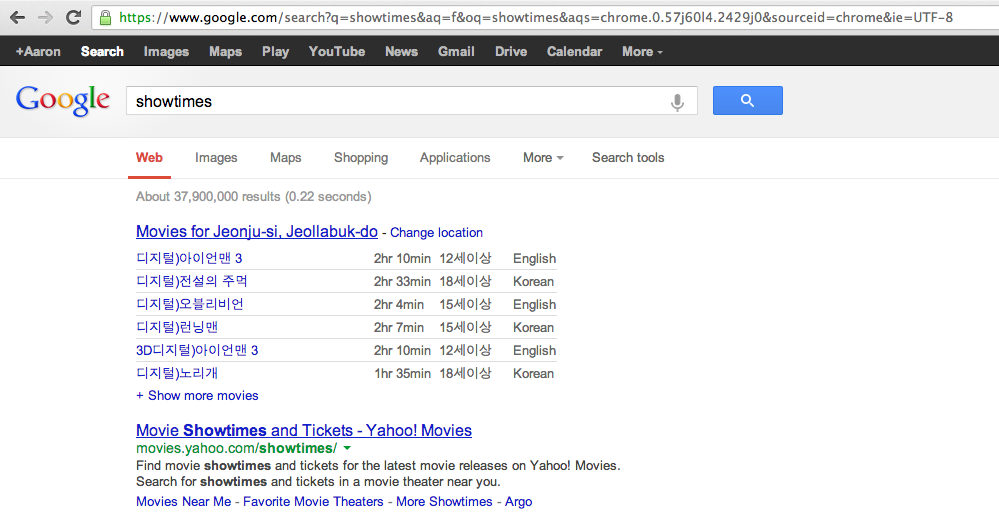Image resolution: width=999 pixels, height=527 pixels.
Task: Switch to the Images results tab
Action: pos(216,157)
